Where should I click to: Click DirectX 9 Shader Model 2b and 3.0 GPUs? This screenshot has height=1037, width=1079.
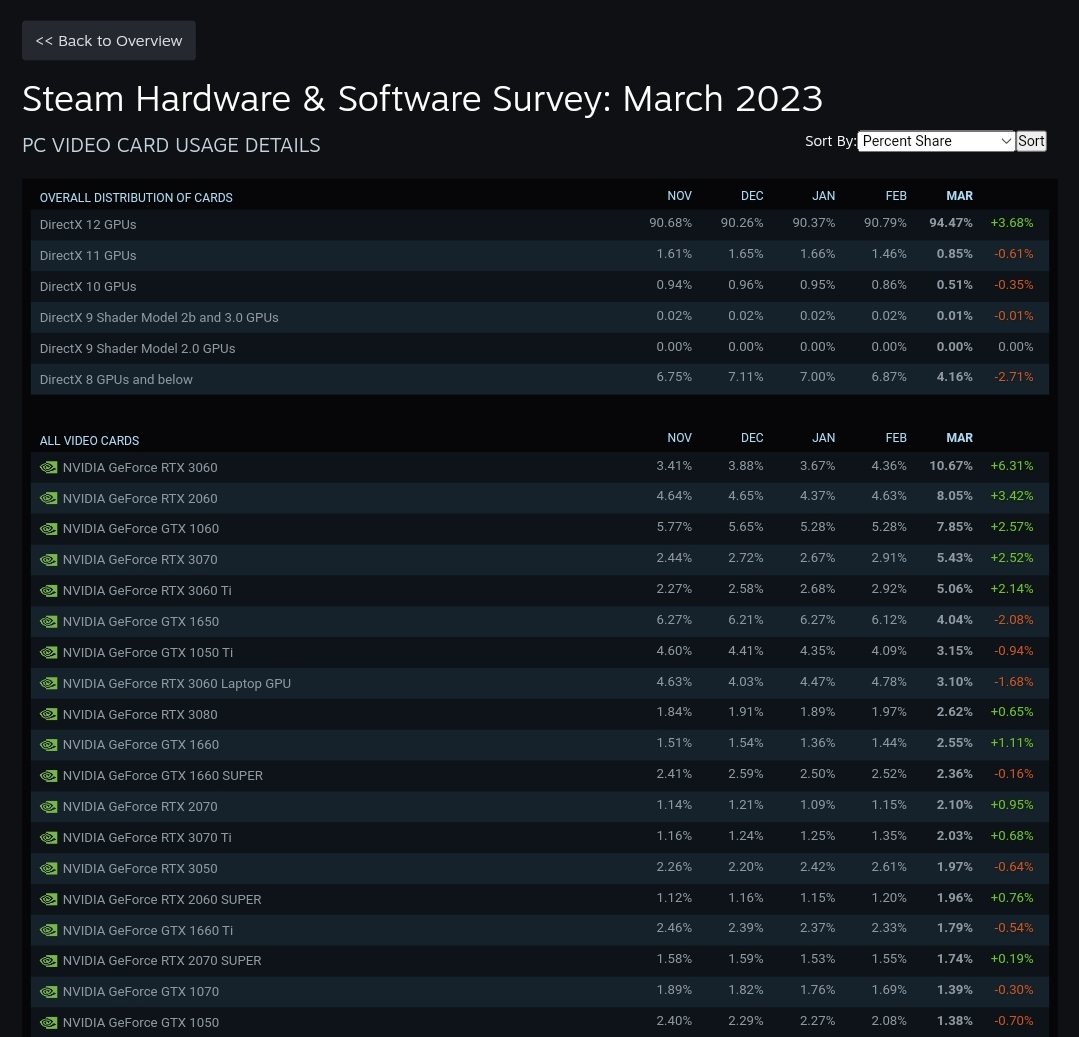[159, 317]
